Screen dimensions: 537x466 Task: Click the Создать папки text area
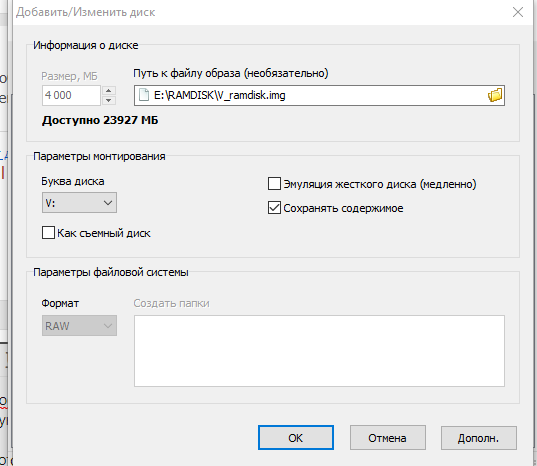tap(319, 351)
